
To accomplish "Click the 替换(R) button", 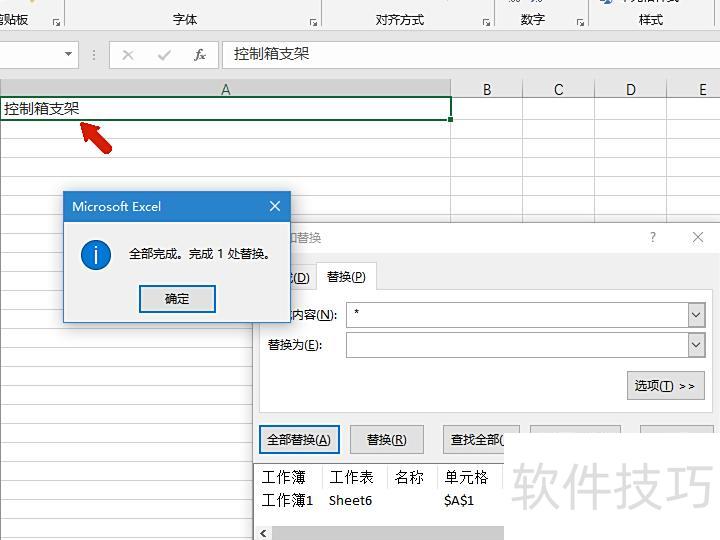I will [x=386, y=440].
